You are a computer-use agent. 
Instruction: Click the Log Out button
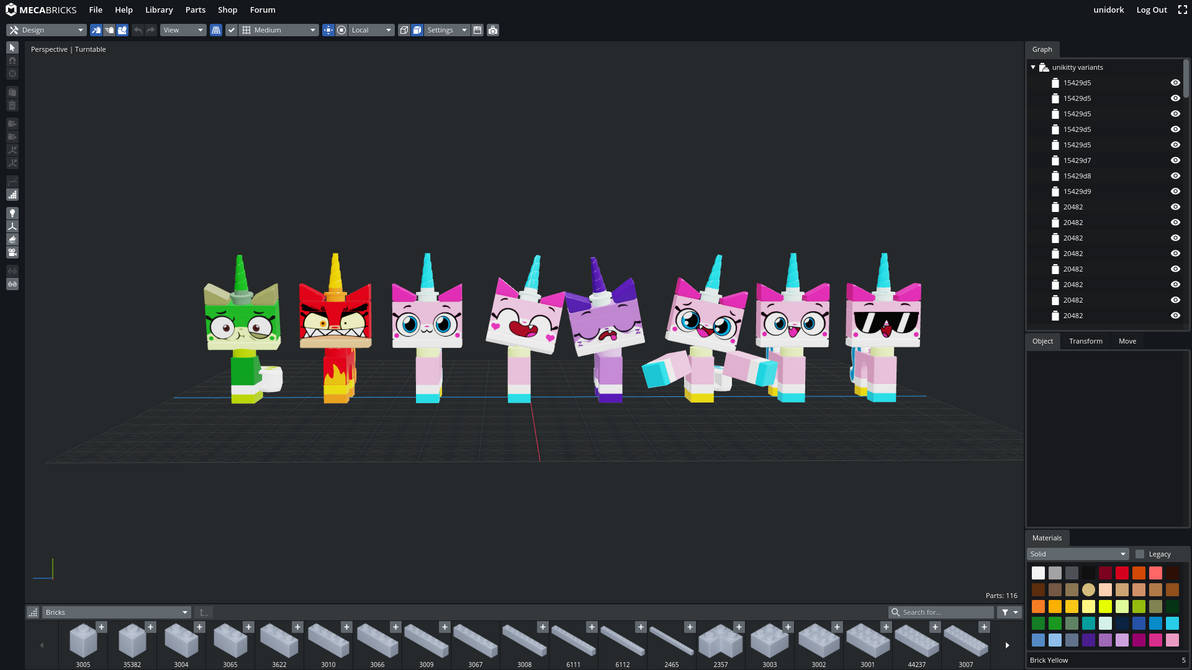click(1151, 9)
